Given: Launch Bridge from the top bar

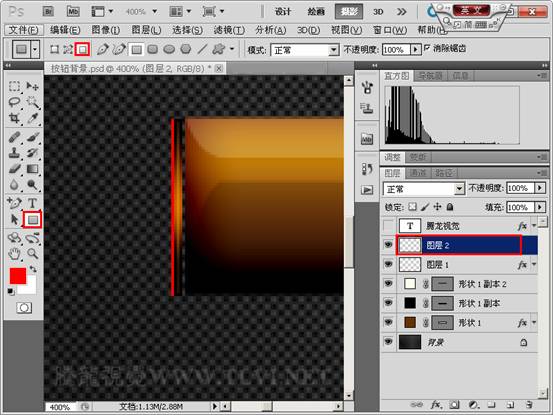Looking at the screenshot, I should click(x=48, y=11).
